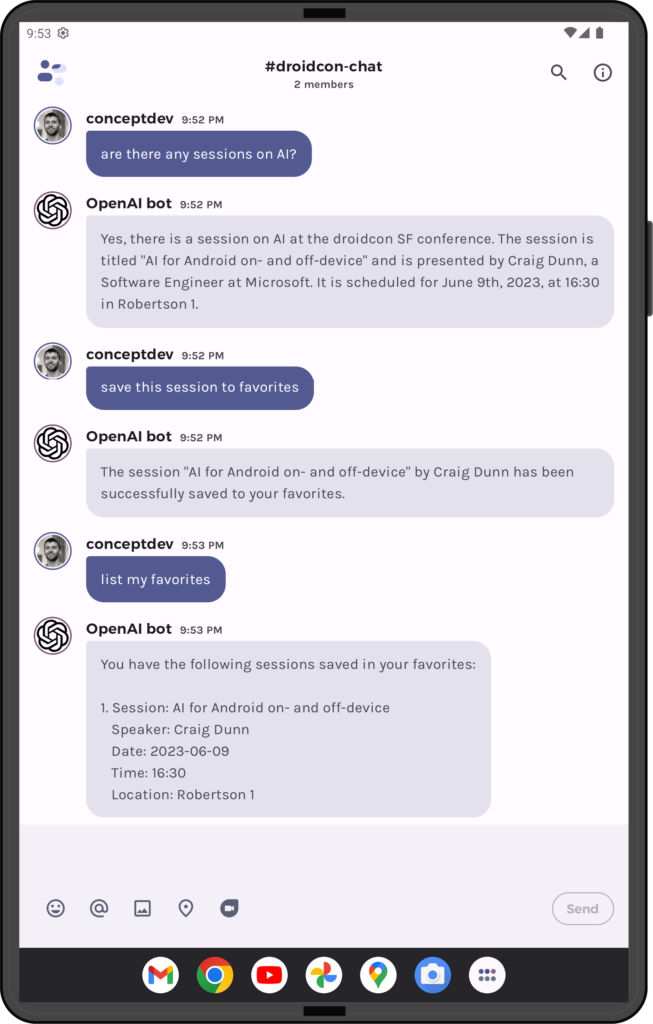This screenshot has width=653, height=1024.
Task: Open channel info icon
Action: 602,72
